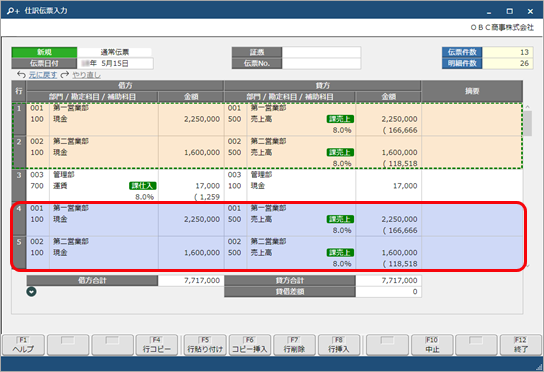This screenshot has width=544, height=372.
Task: Click row 5 credit amount 1,600,000
Action: click(399, 253)
